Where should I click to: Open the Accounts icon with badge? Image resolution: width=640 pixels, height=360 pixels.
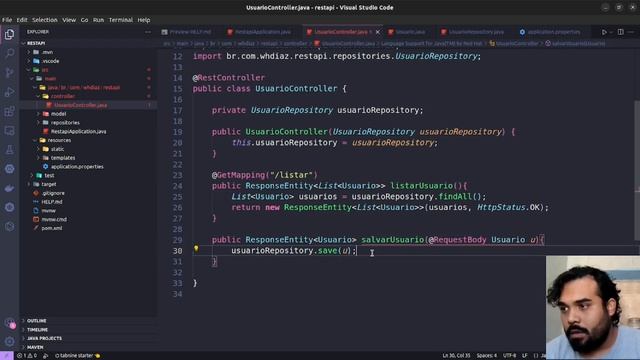[9, 323]
